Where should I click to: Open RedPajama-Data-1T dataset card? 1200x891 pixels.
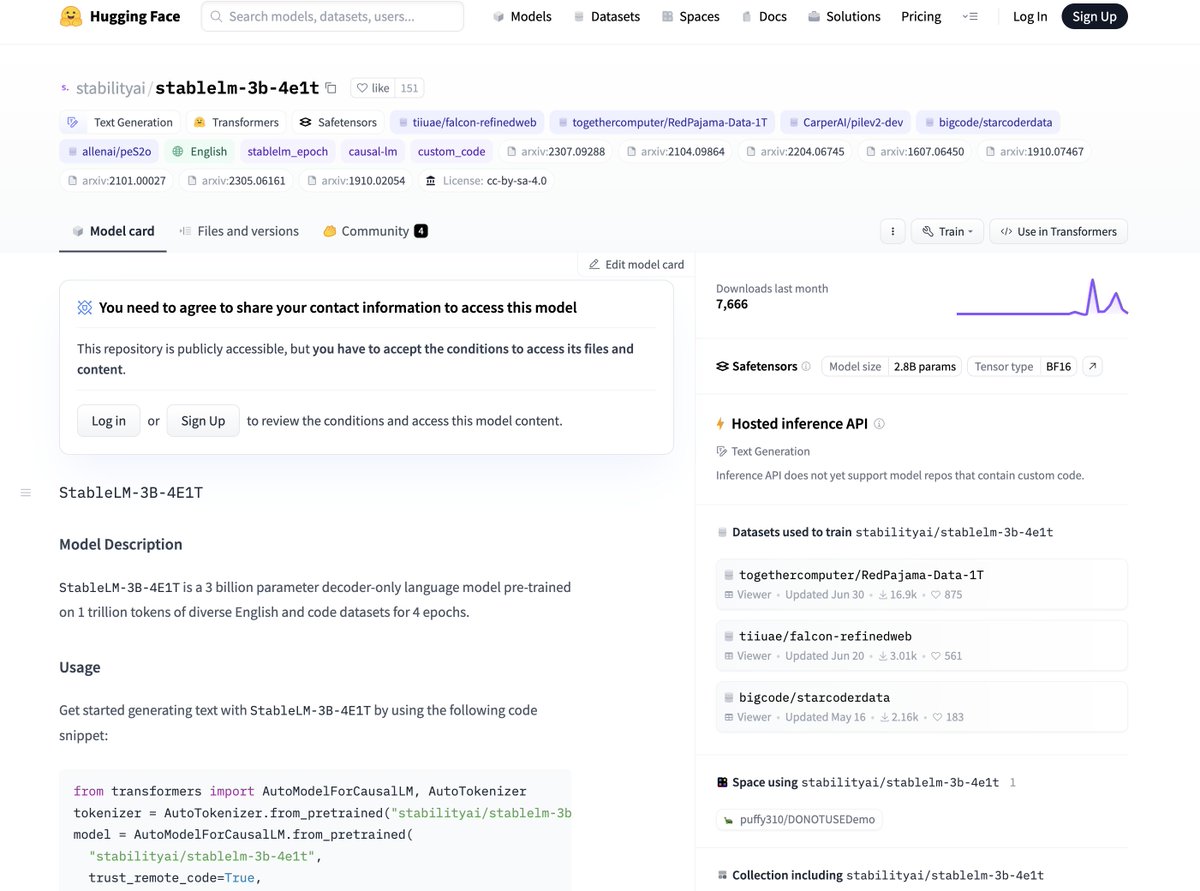click(921, 584)
